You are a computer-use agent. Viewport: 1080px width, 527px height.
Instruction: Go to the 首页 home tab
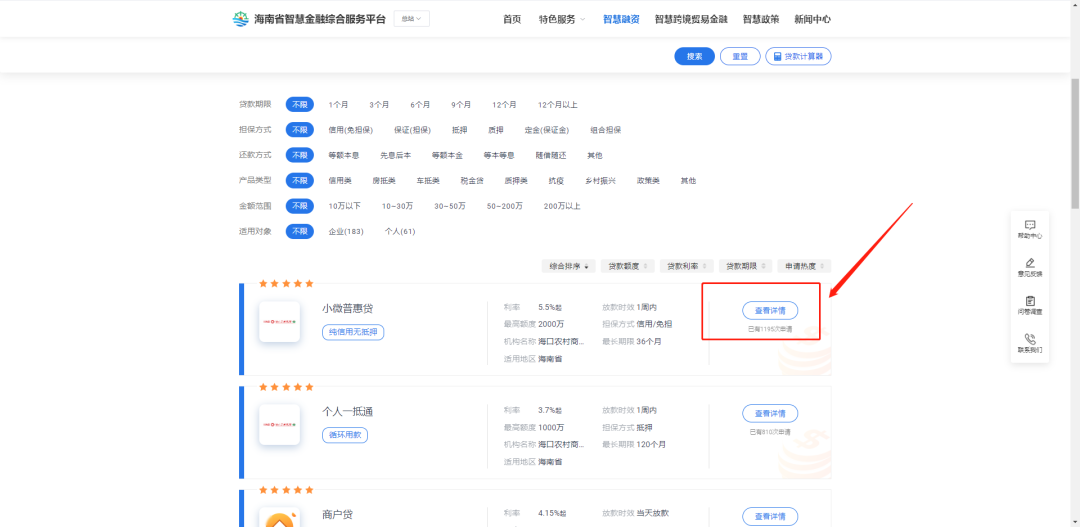pos(512,19)
